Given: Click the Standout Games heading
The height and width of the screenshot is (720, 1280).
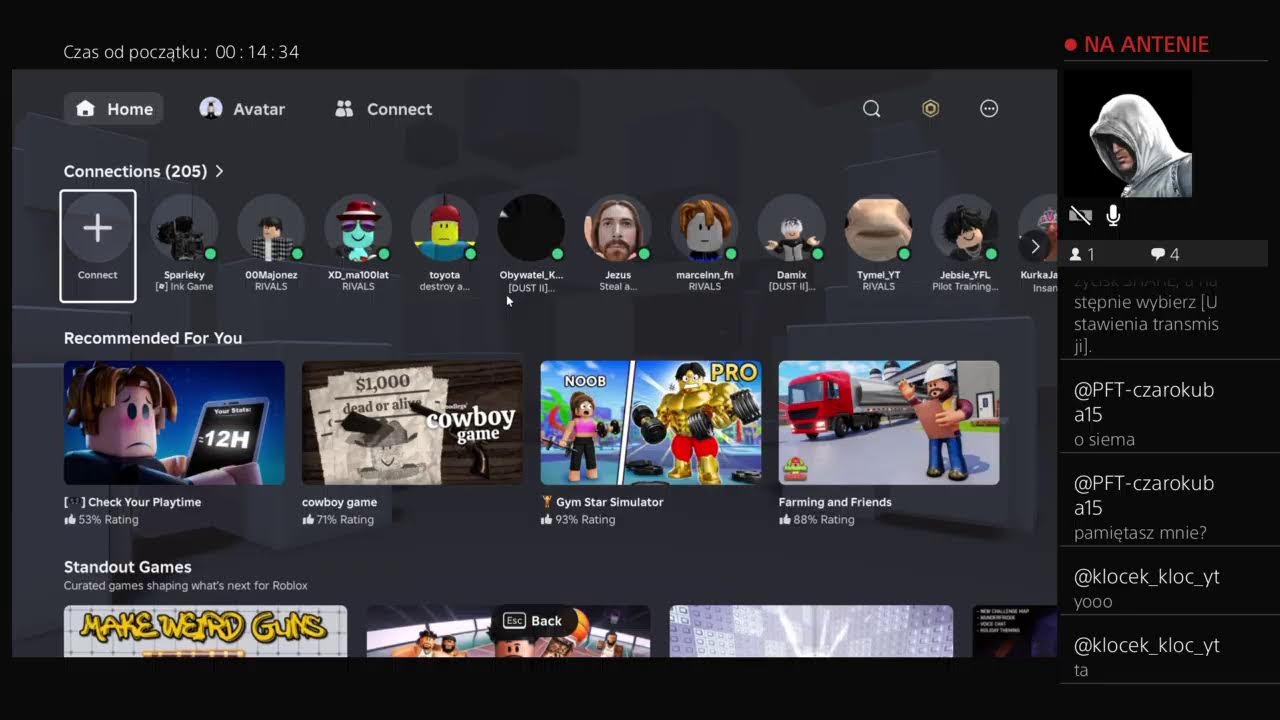Looking at the screenshot, I should pos(128,567).
